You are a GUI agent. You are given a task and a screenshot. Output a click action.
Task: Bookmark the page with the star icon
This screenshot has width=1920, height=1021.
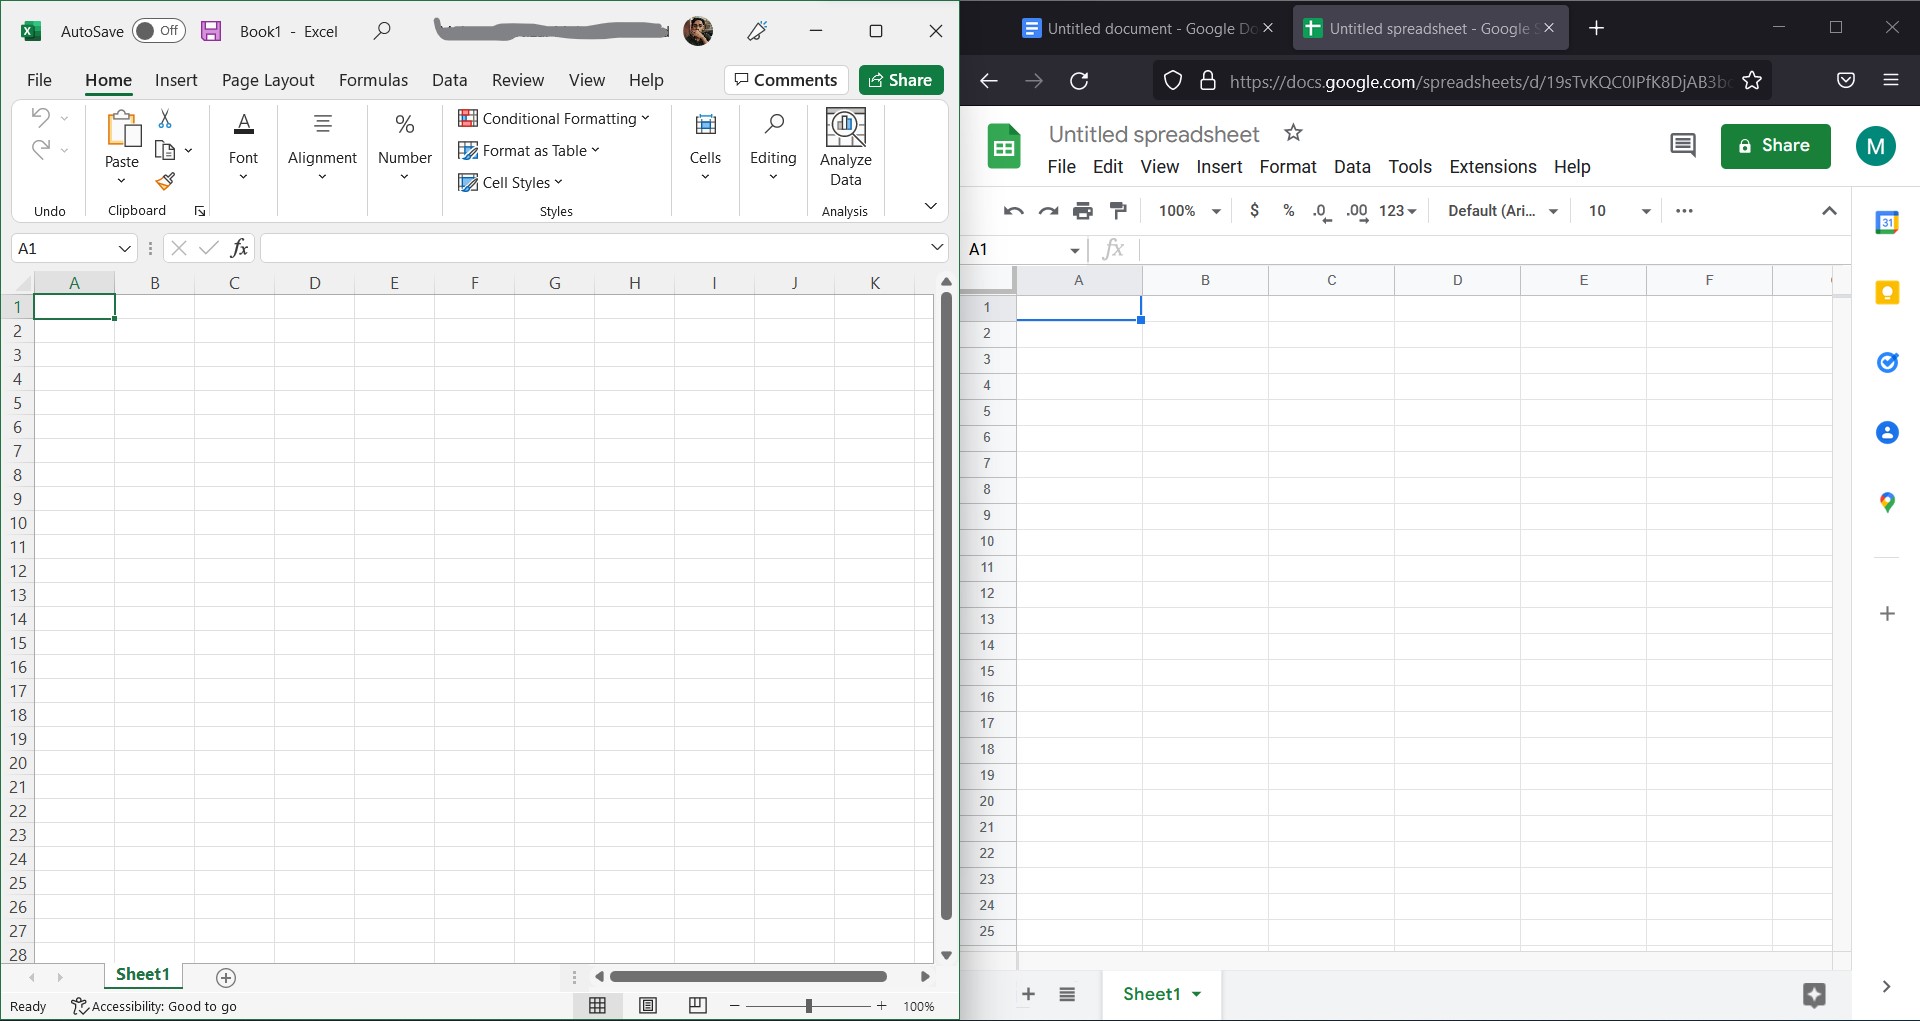[1752, 81]
